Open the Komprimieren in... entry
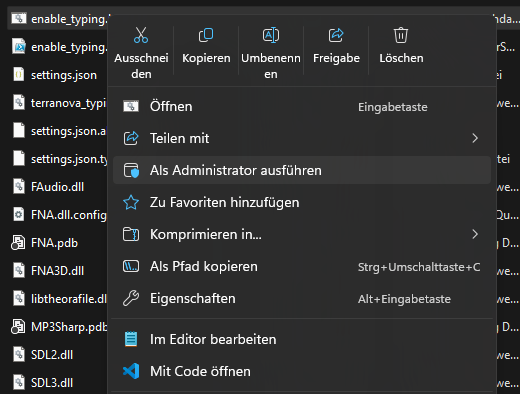 pos(302,234)
